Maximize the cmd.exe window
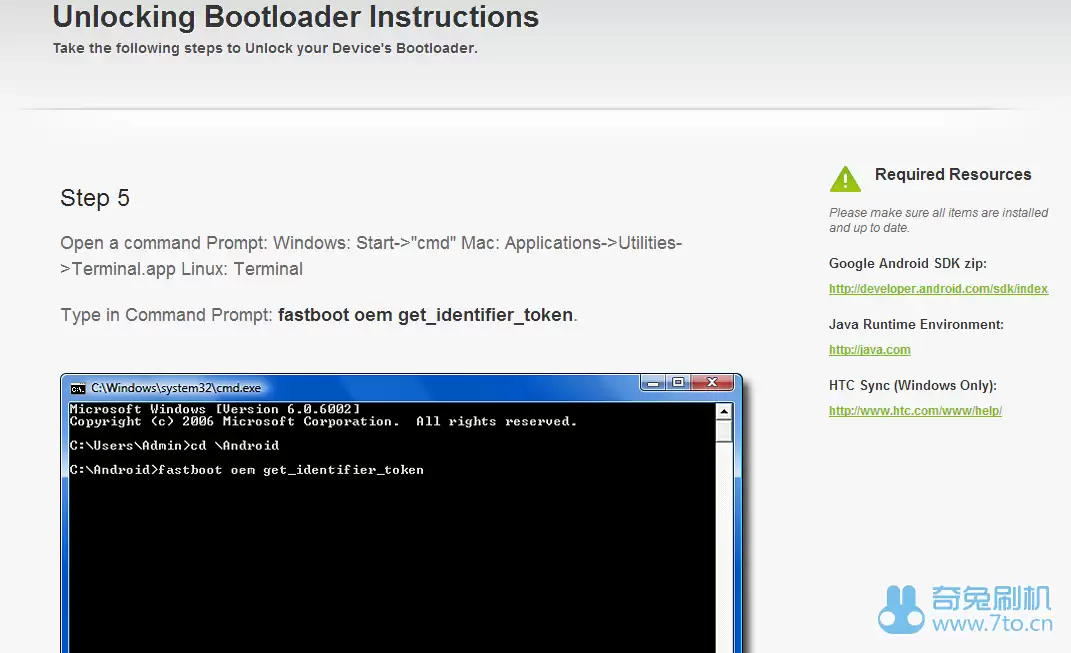This screenshot has height=653, width=1071. pyautogui.click(x=677, y=382)
